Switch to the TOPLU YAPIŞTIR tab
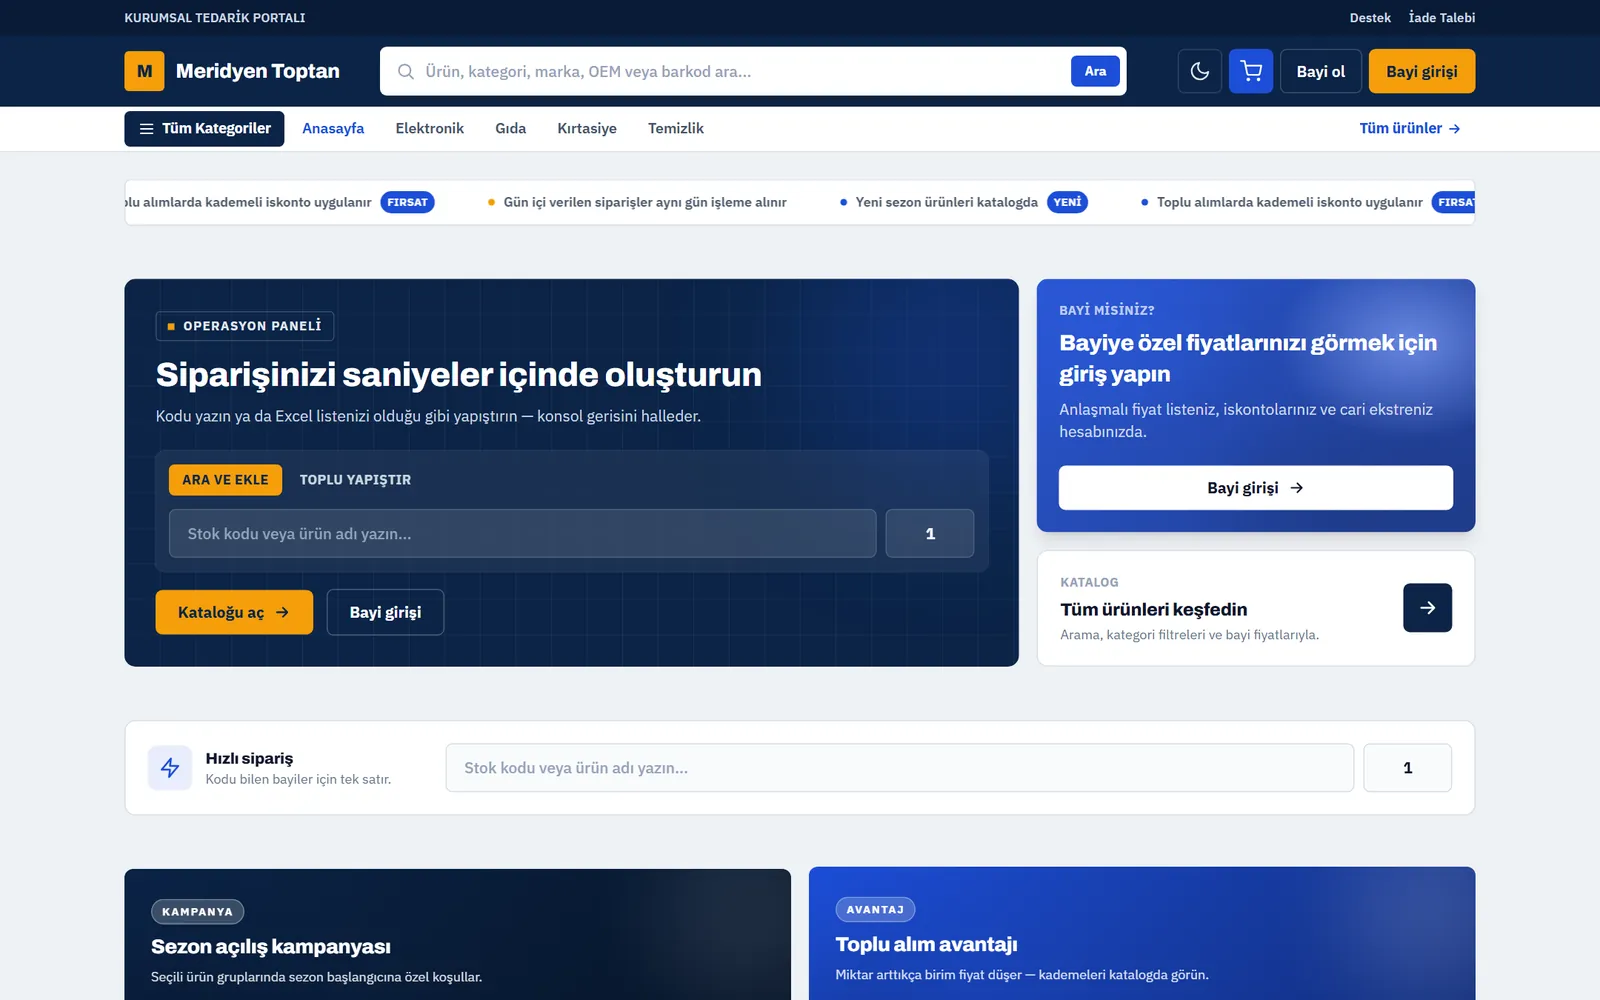This screenshot has width=1600, height=1000. (x=355, y=480)
